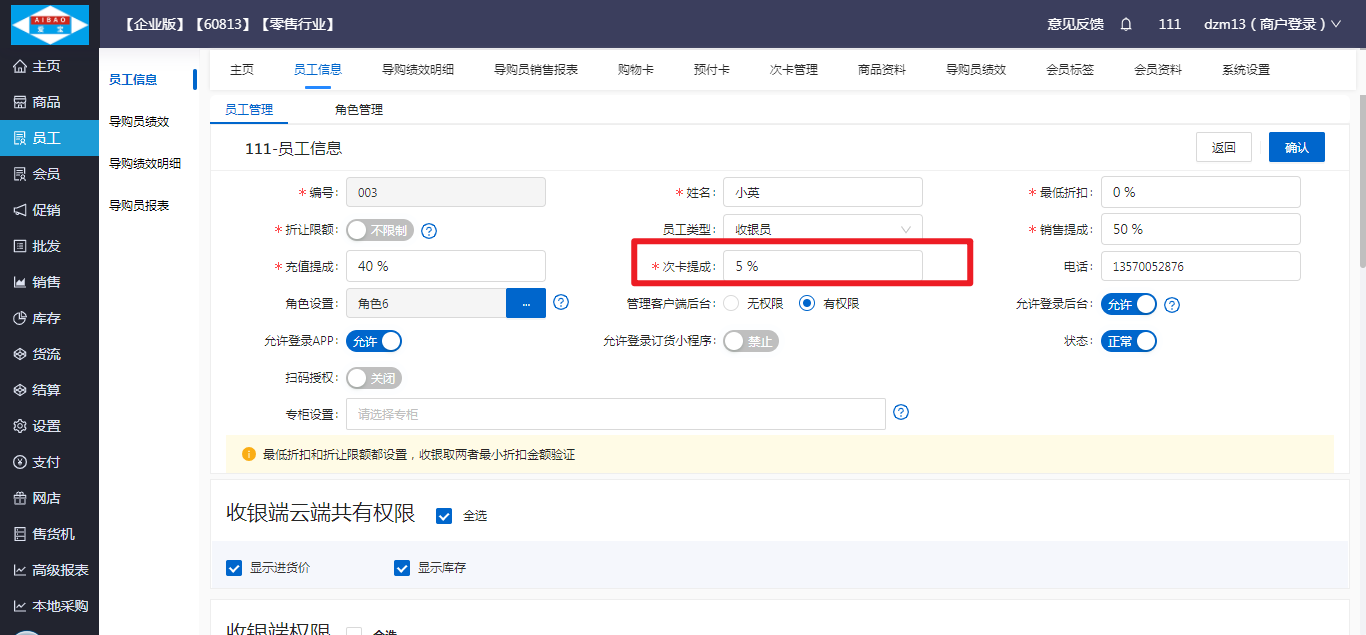
Task: Click the 确认 button
Action: tap(1296, 147)
